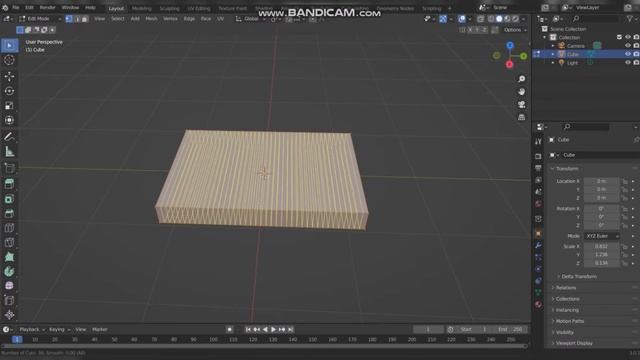Open the Modifier properties wrench tab

(538, 245)
